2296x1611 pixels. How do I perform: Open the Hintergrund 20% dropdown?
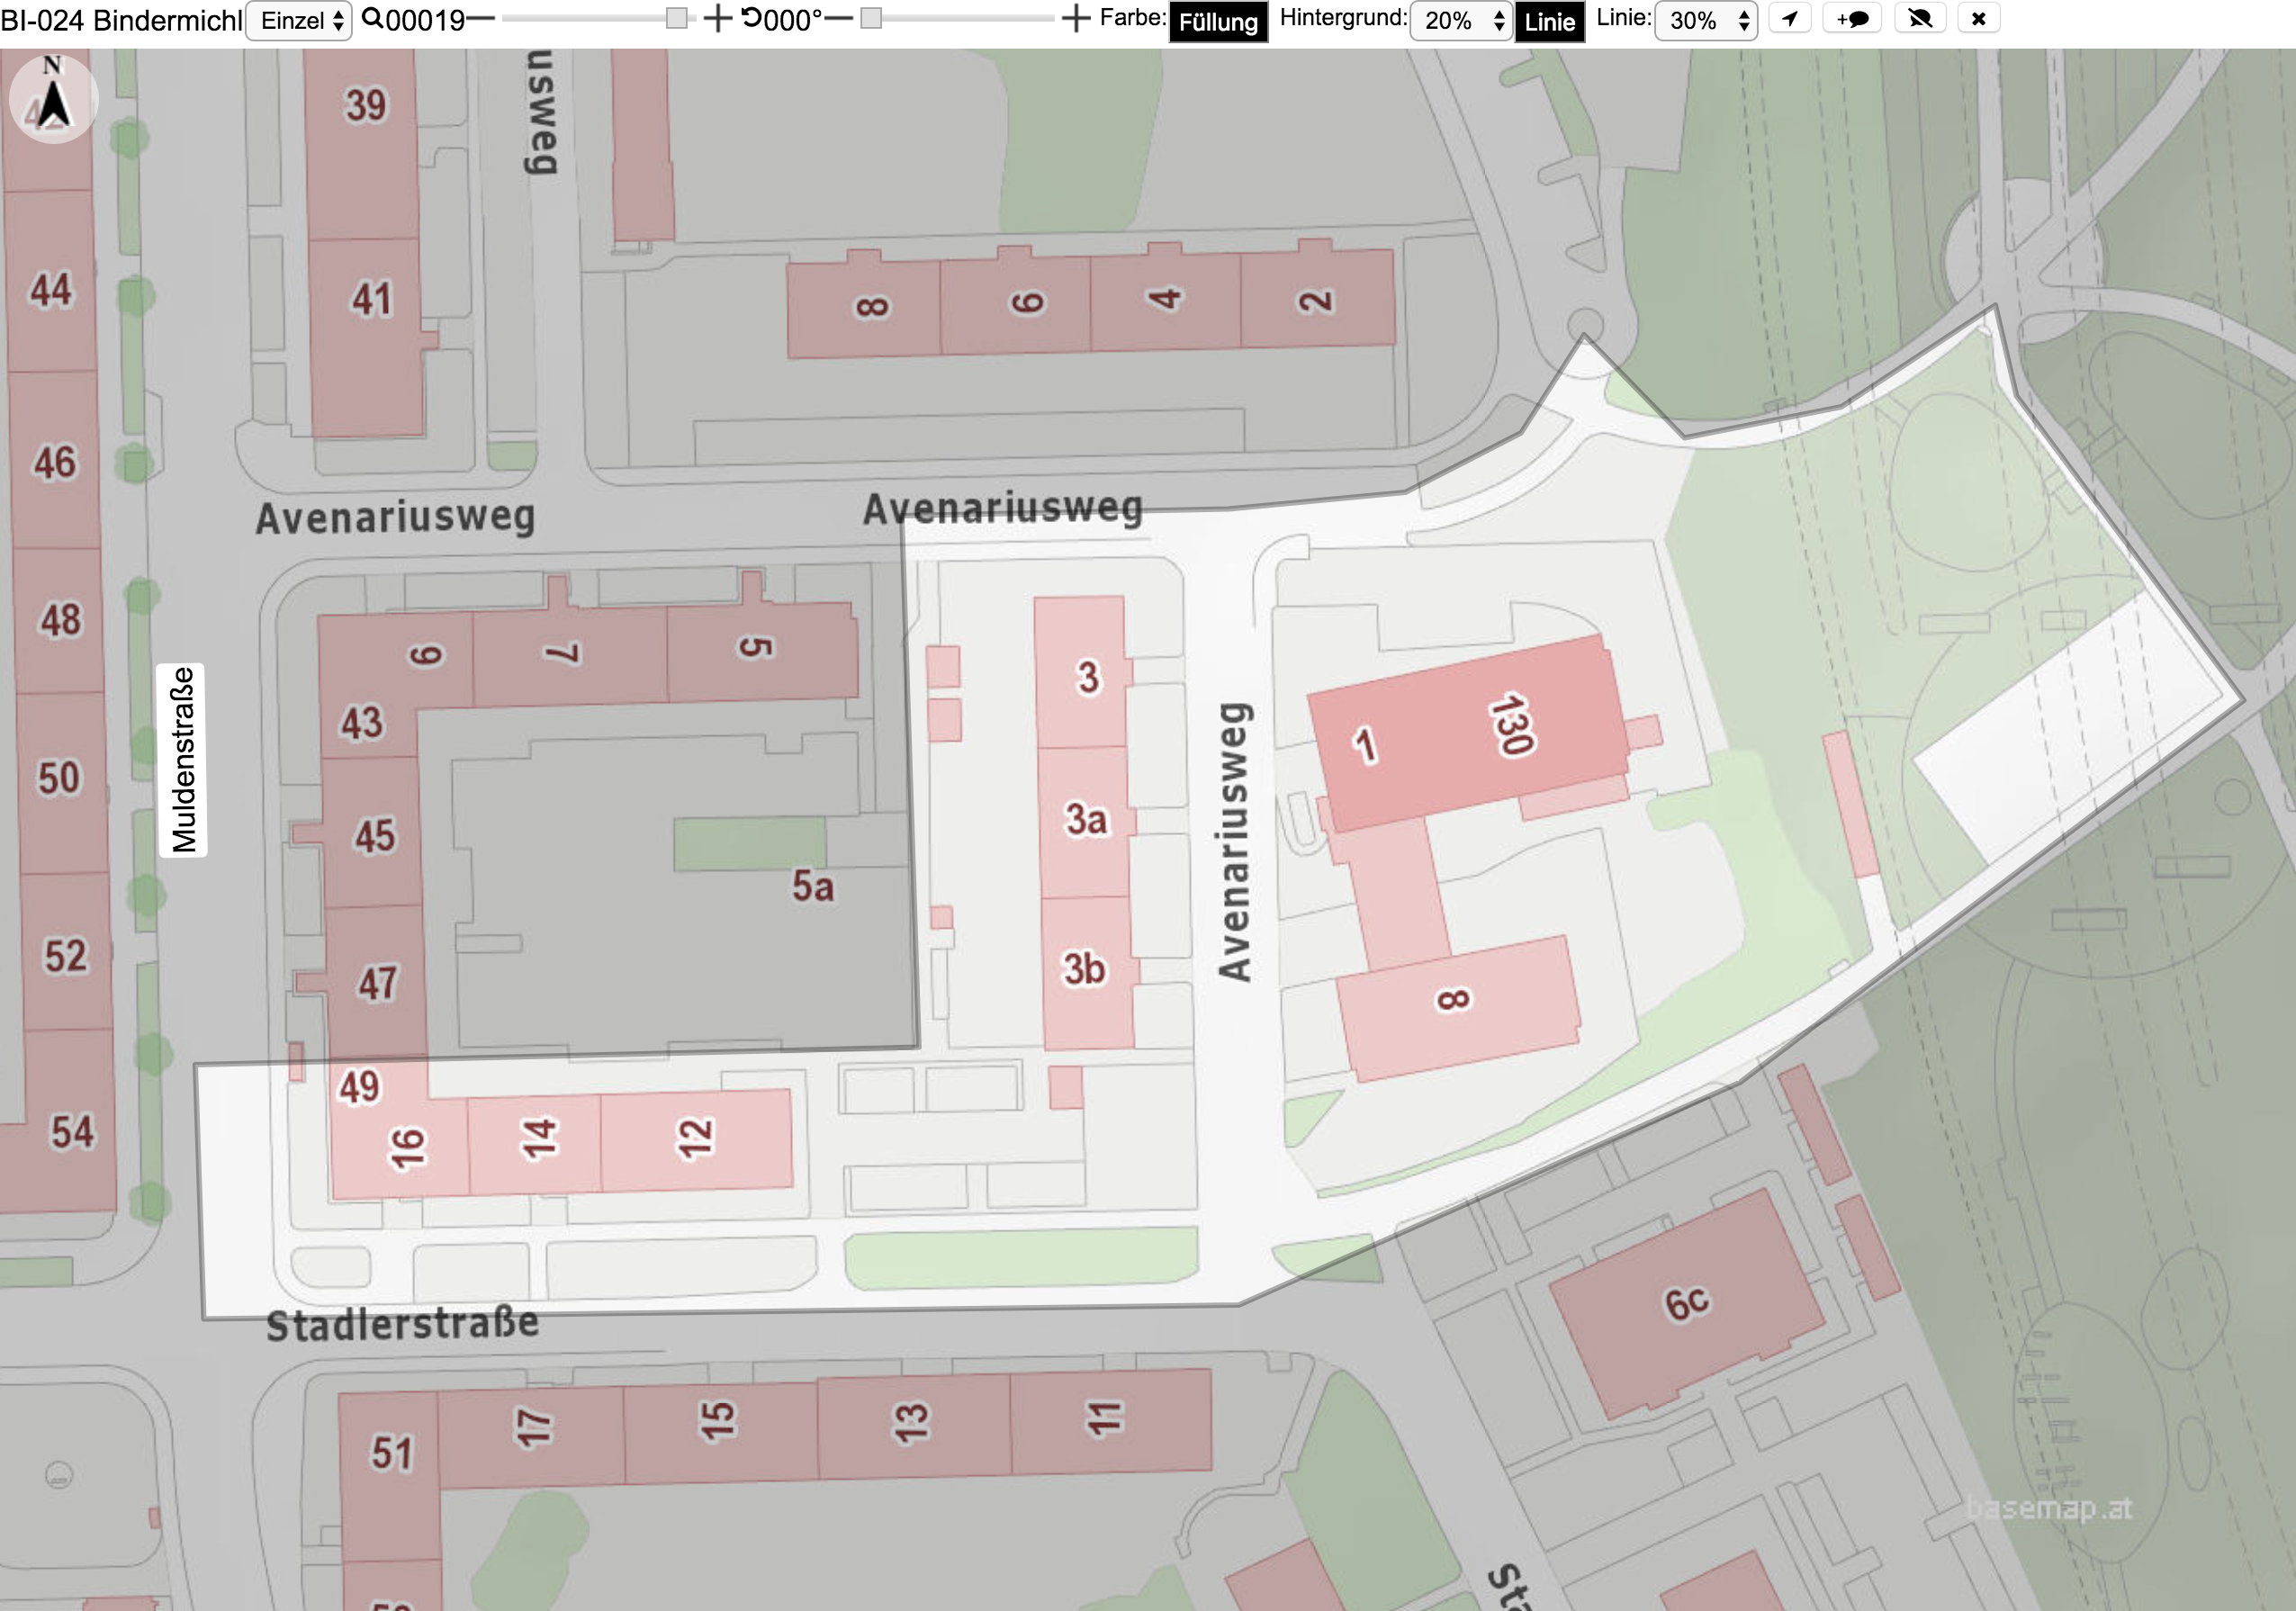click(x=1460, y=20)
